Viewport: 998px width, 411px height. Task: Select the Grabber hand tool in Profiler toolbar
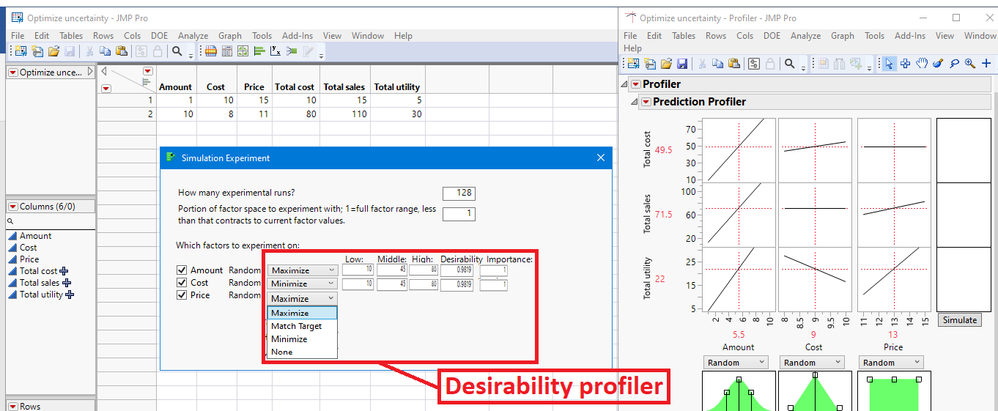pyautogui.click(x=922, y=64)
